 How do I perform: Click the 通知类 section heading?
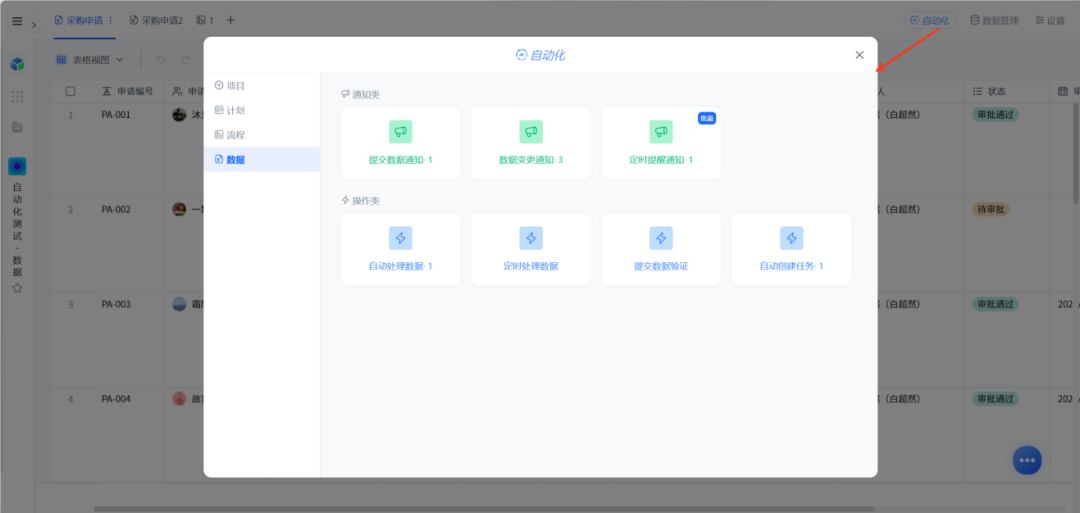pyautogui.click(x=360, y=94)
